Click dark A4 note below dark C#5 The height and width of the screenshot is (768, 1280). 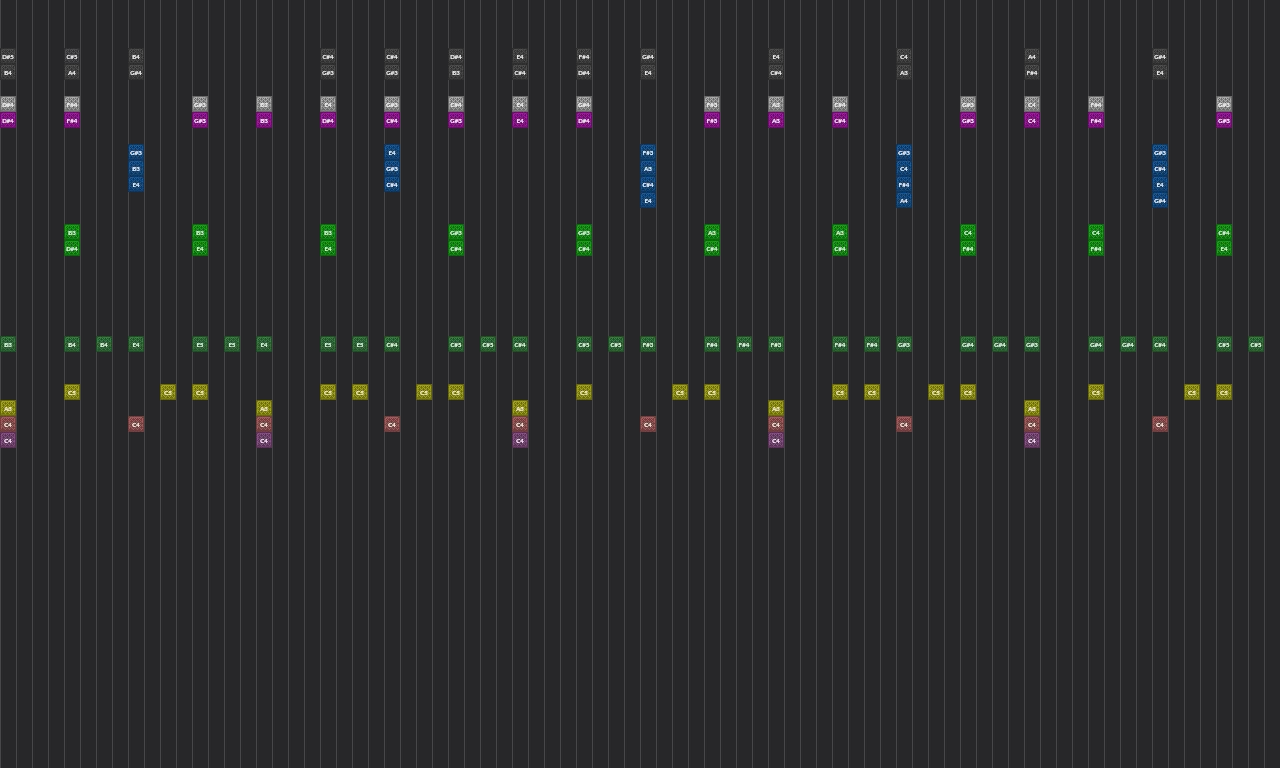click(72, 73)
